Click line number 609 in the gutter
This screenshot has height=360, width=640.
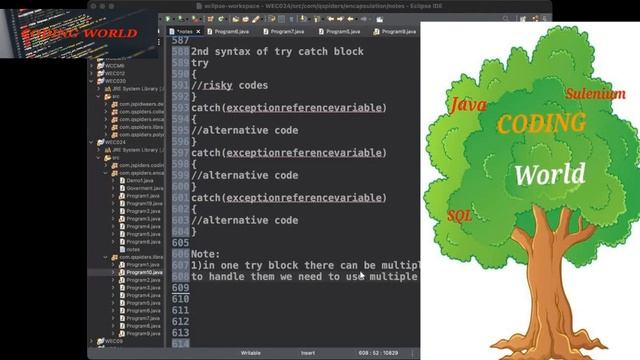click(180, 288)
